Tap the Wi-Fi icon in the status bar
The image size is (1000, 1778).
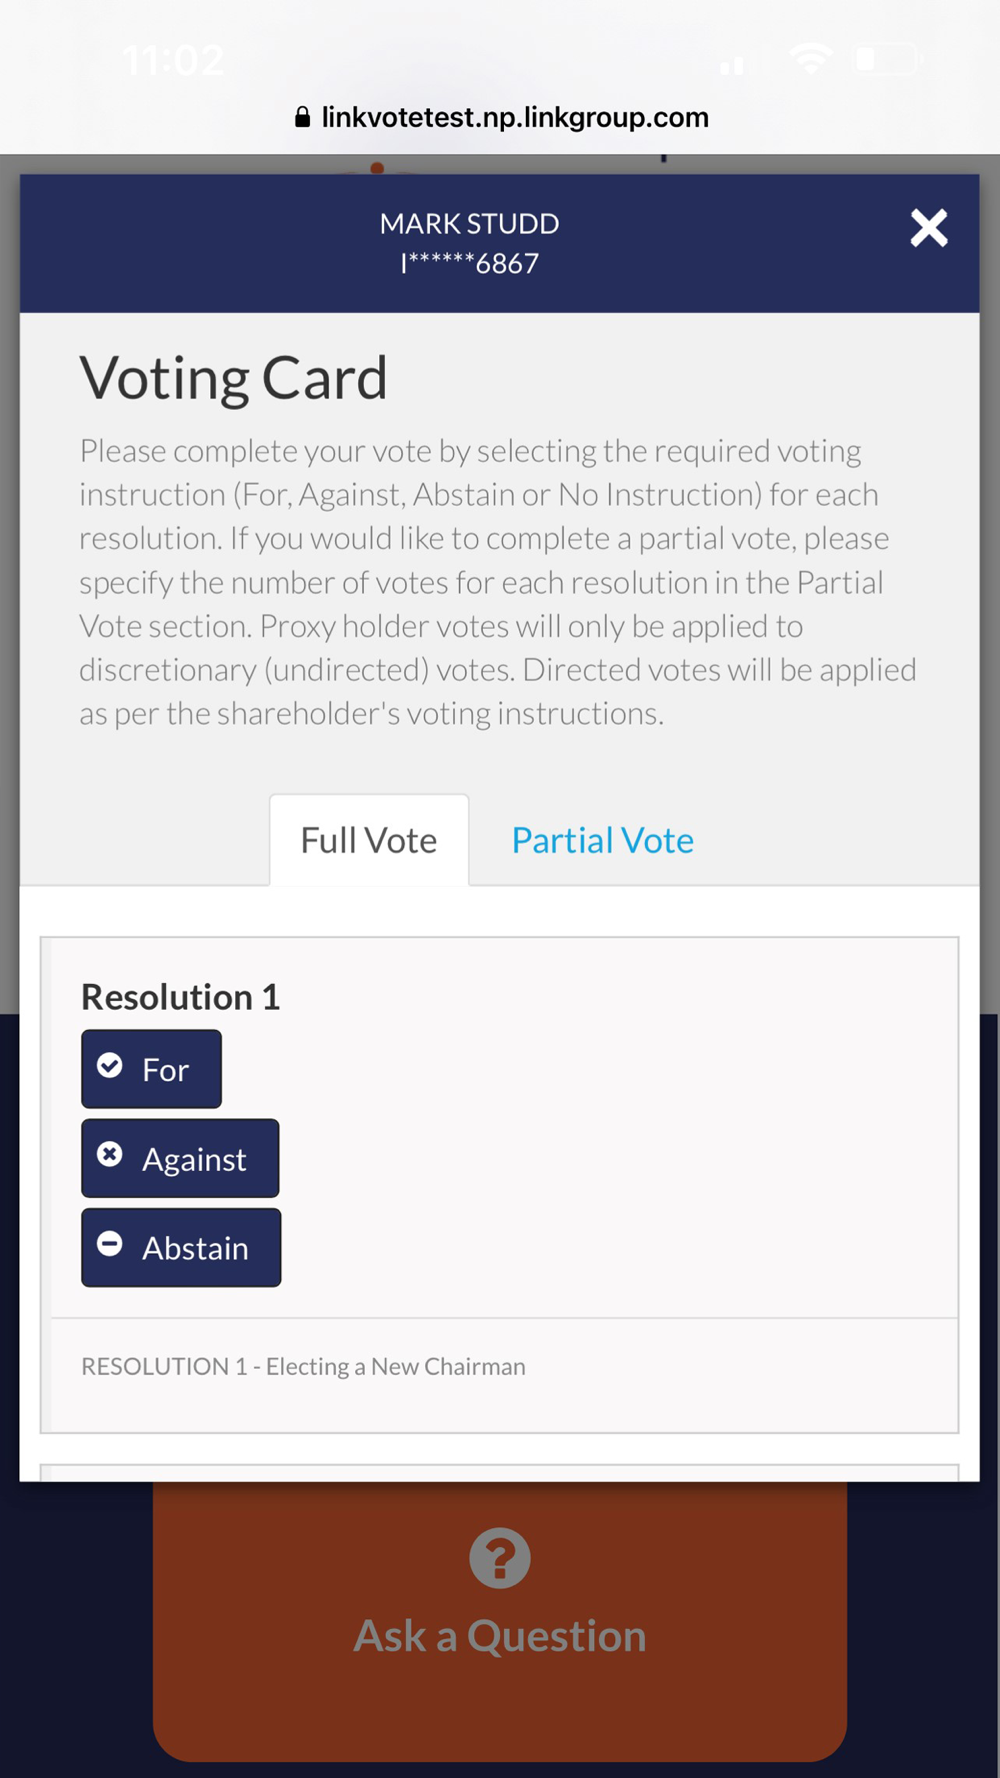[x=810, y=60]
